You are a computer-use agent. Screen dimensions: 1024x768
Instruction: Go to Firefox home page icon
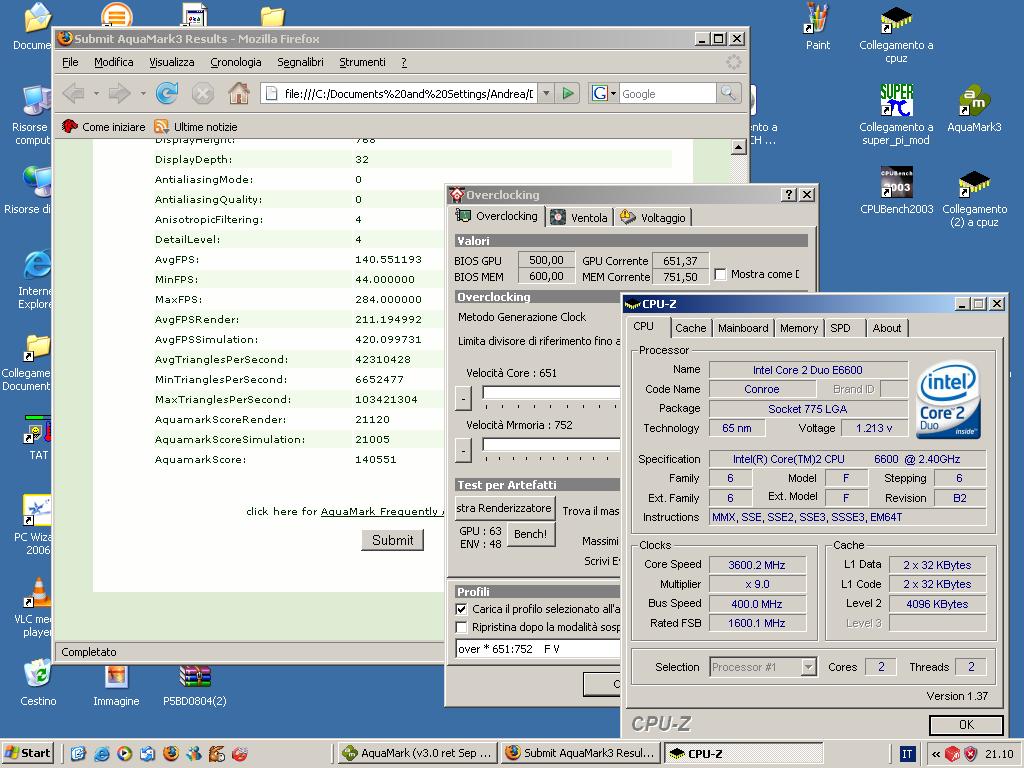pos(238,93)
